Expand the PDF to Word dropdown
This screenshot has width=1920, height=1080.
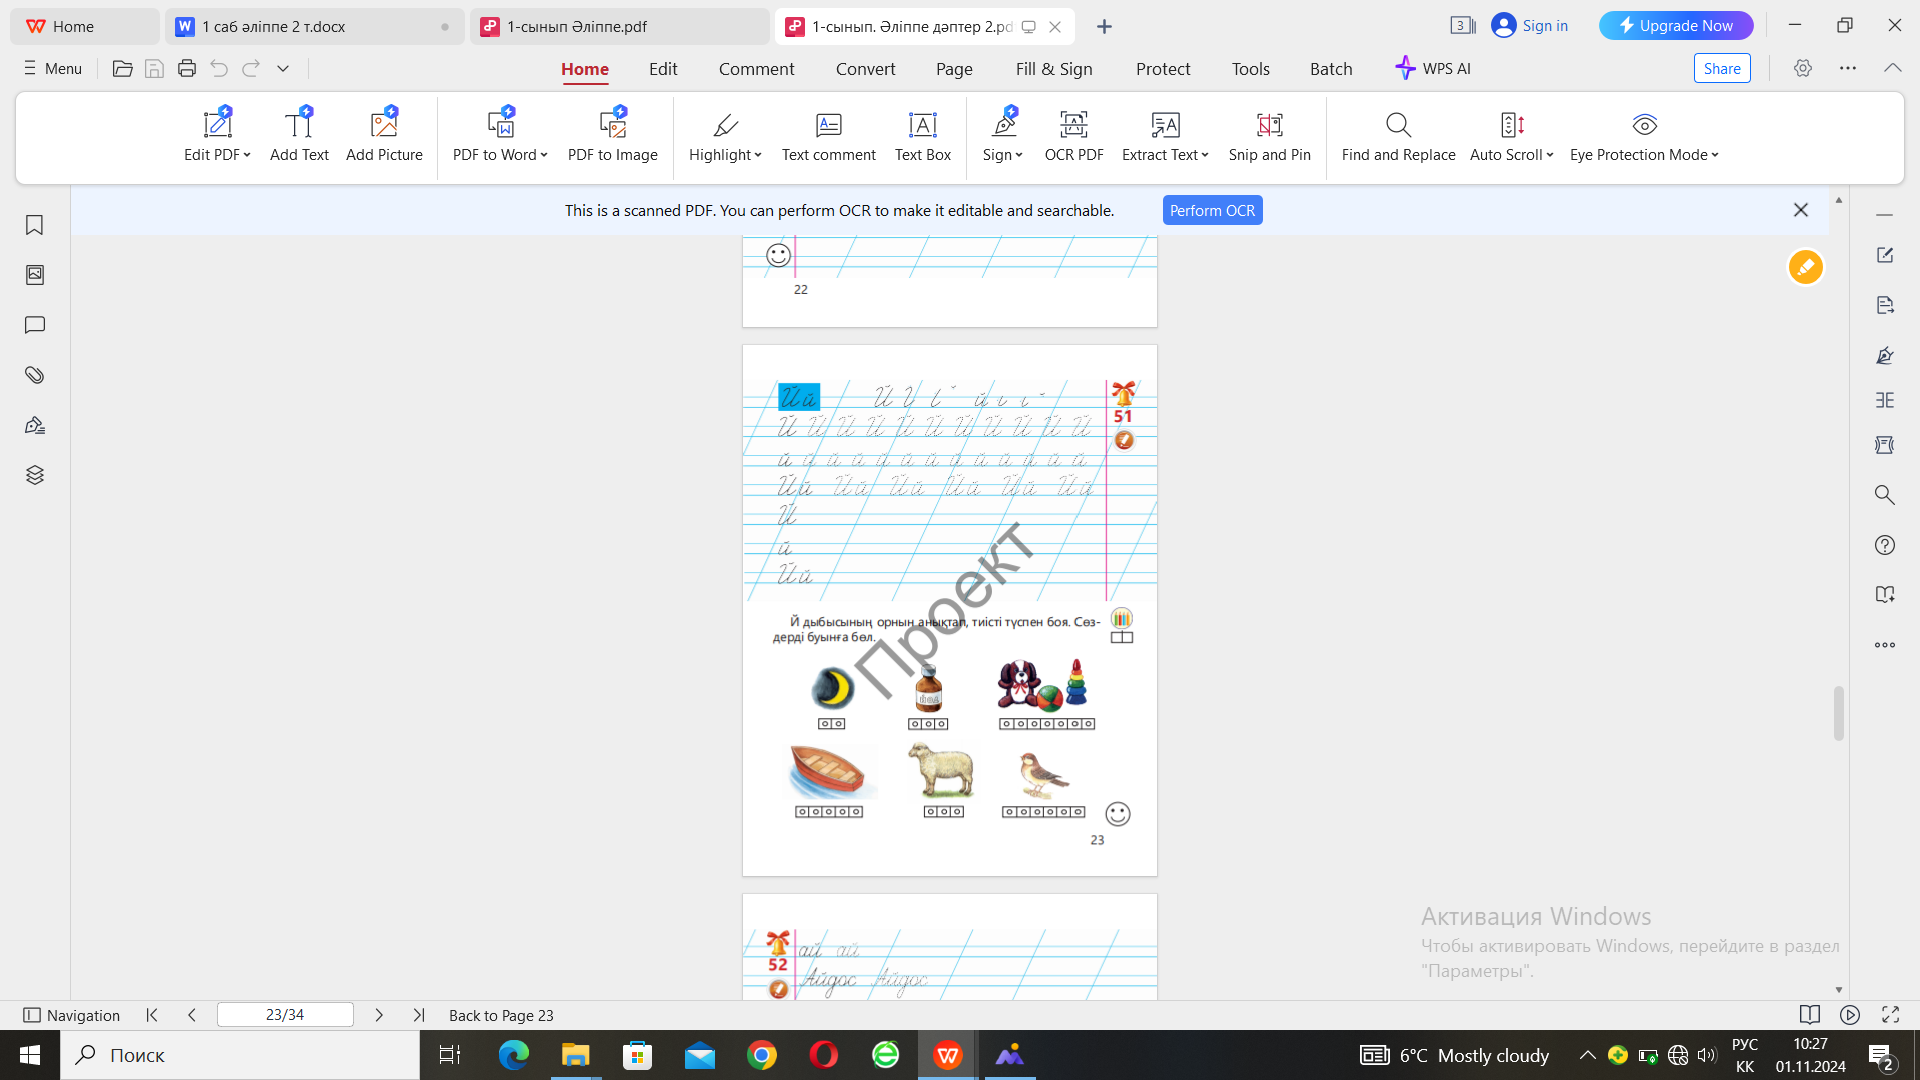tap(544, 155)
